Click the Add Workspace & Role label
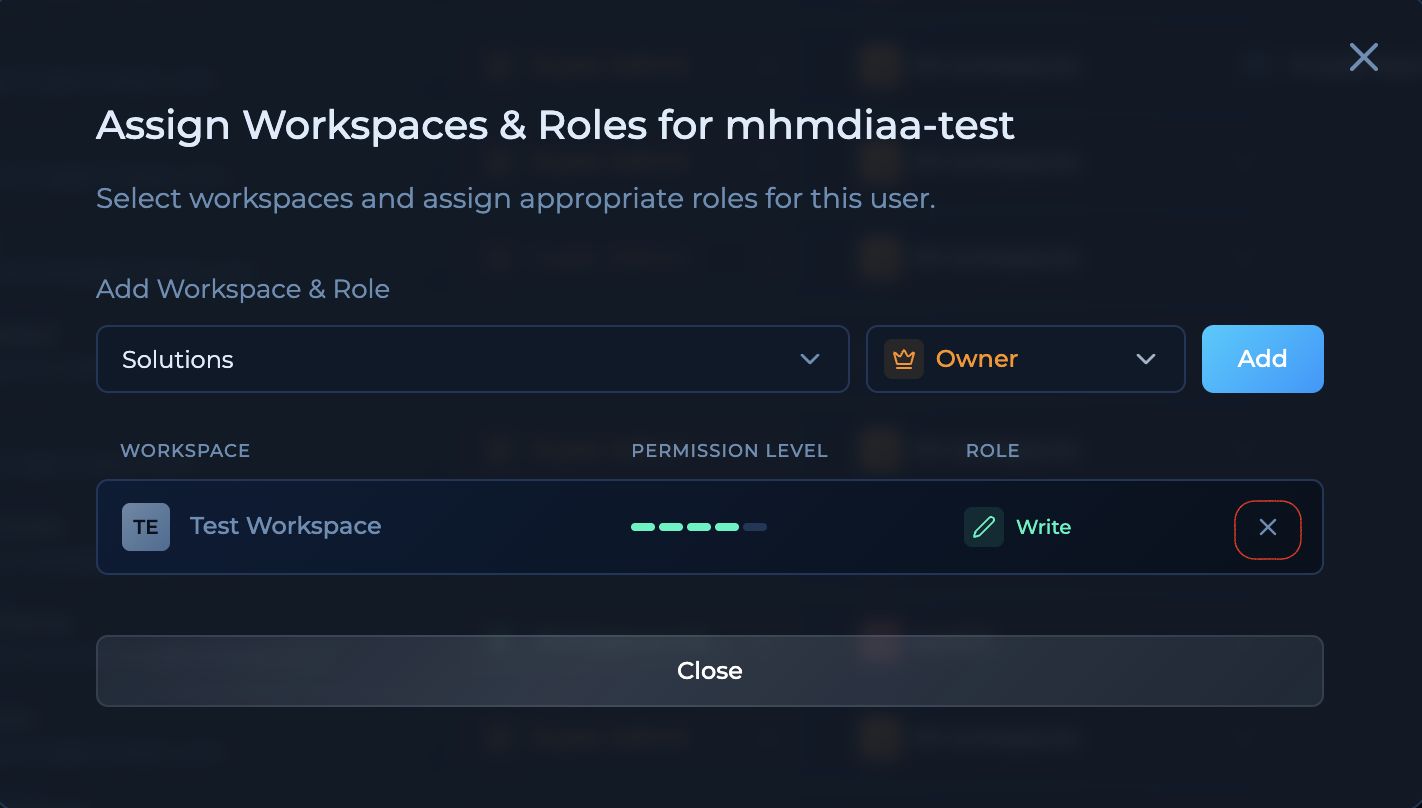The image size is (1422, 808). pyautogui.click(x=242, y=289)
